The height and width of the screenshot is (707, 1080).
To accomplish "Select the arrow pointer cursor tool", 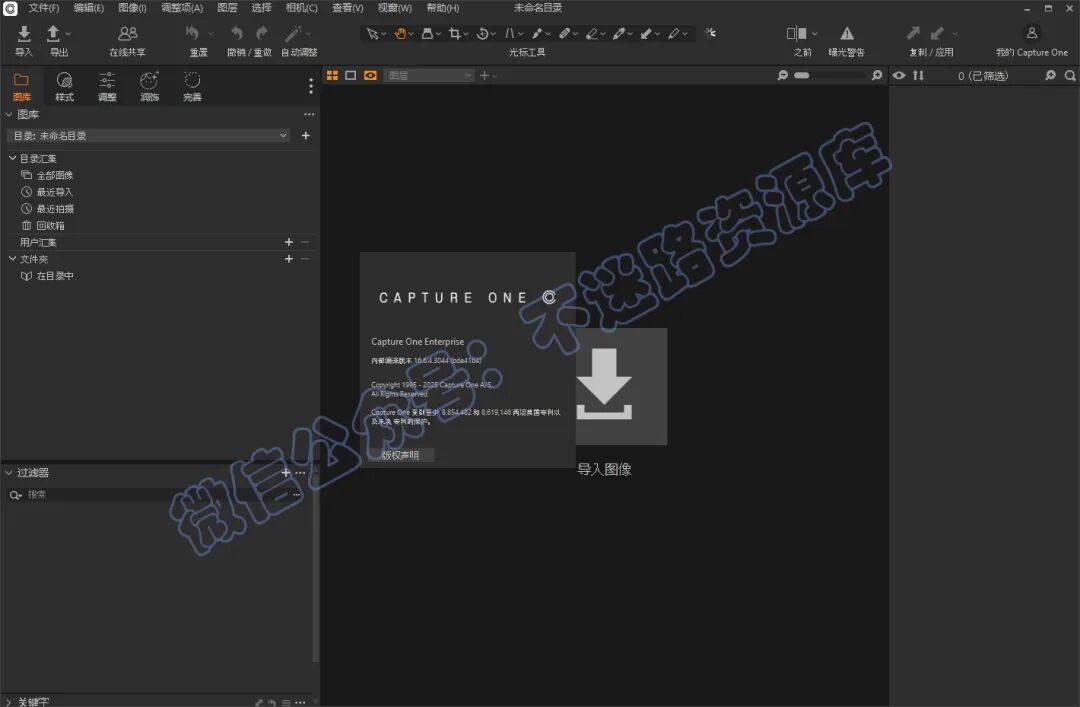I will click(373, 33).
